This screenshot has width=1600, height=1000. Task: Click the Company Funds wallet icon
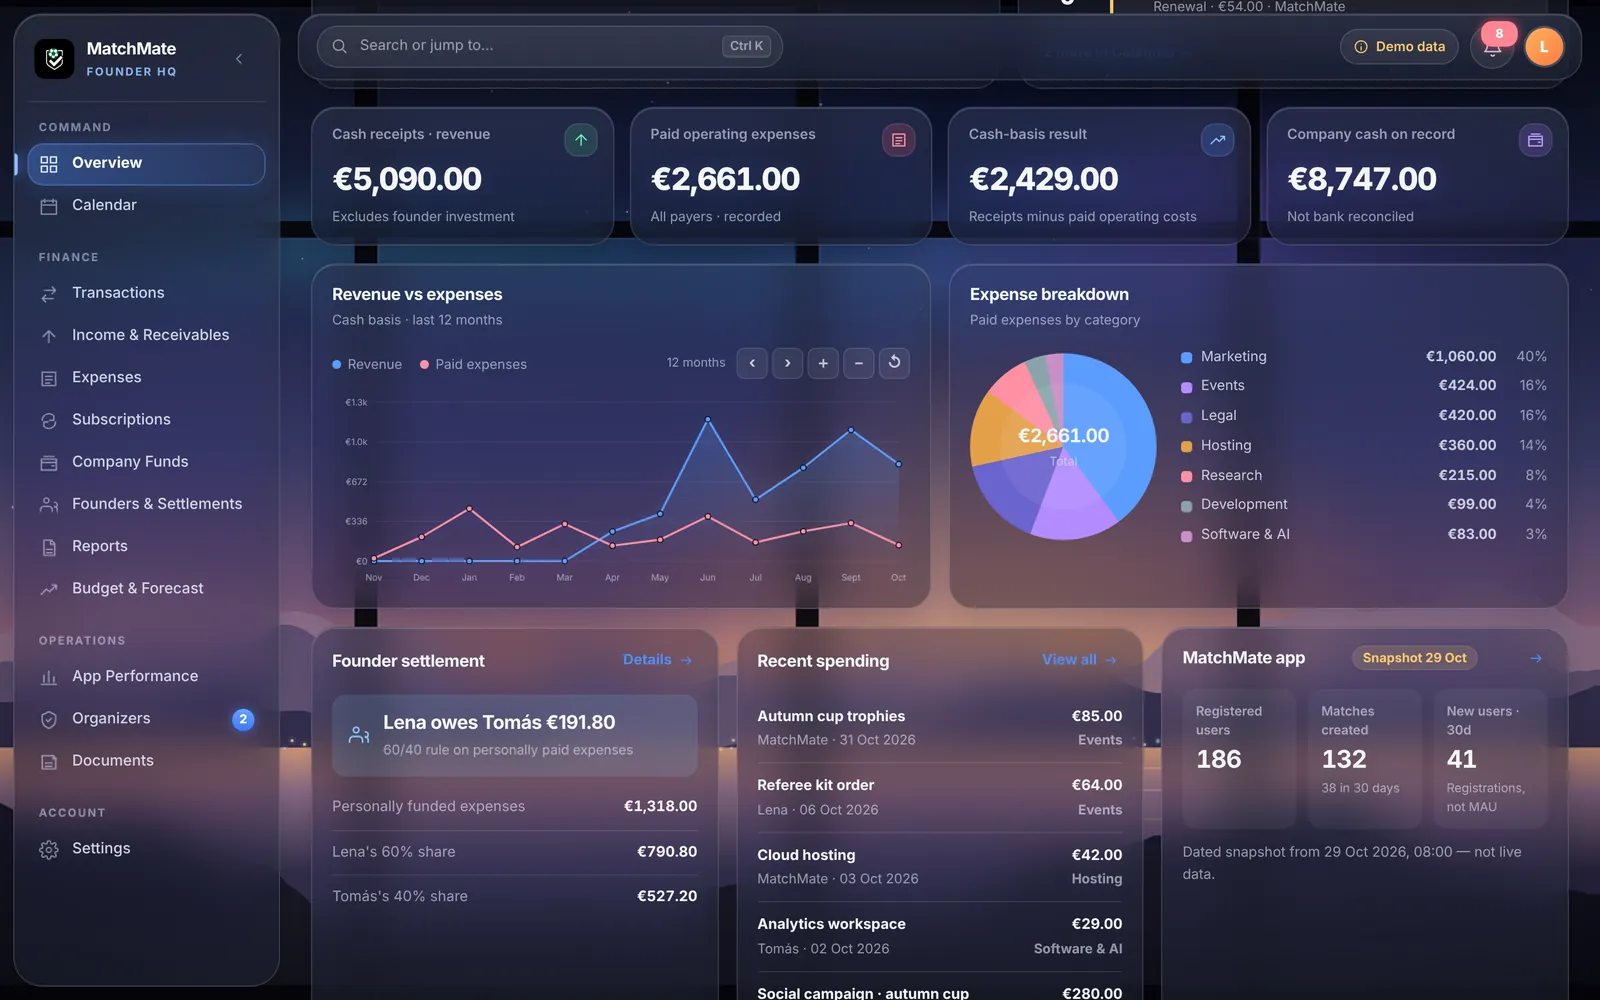point(49,463)
